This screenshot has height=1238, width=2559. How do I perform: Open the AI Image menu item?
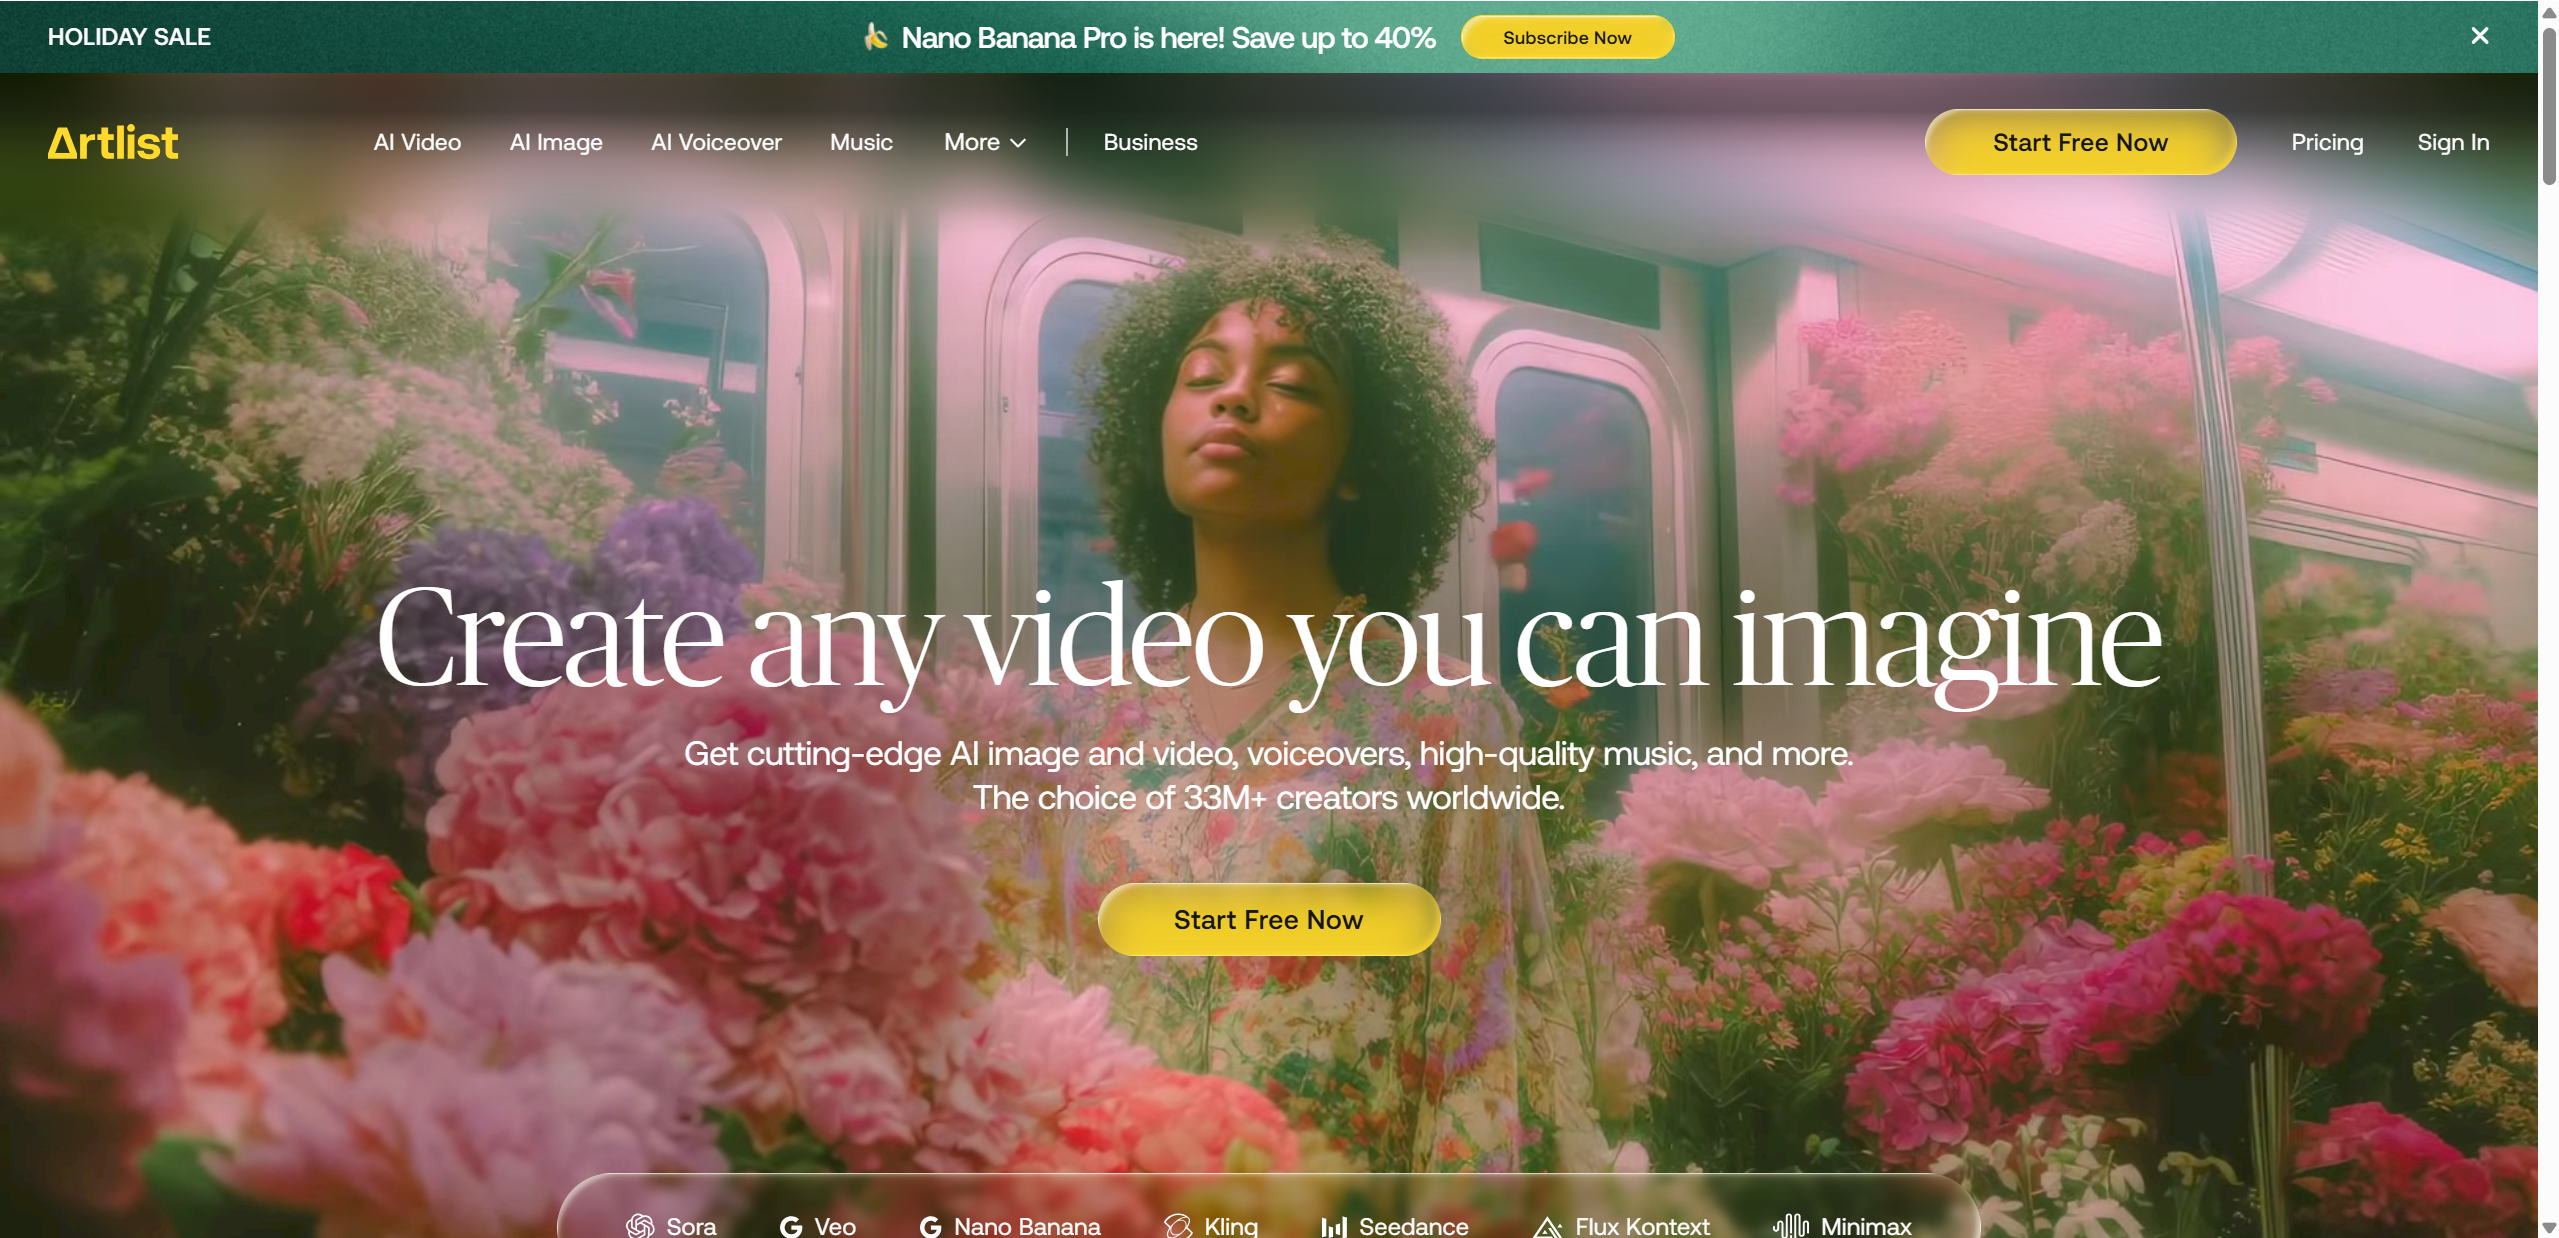(x=556, y=142)
